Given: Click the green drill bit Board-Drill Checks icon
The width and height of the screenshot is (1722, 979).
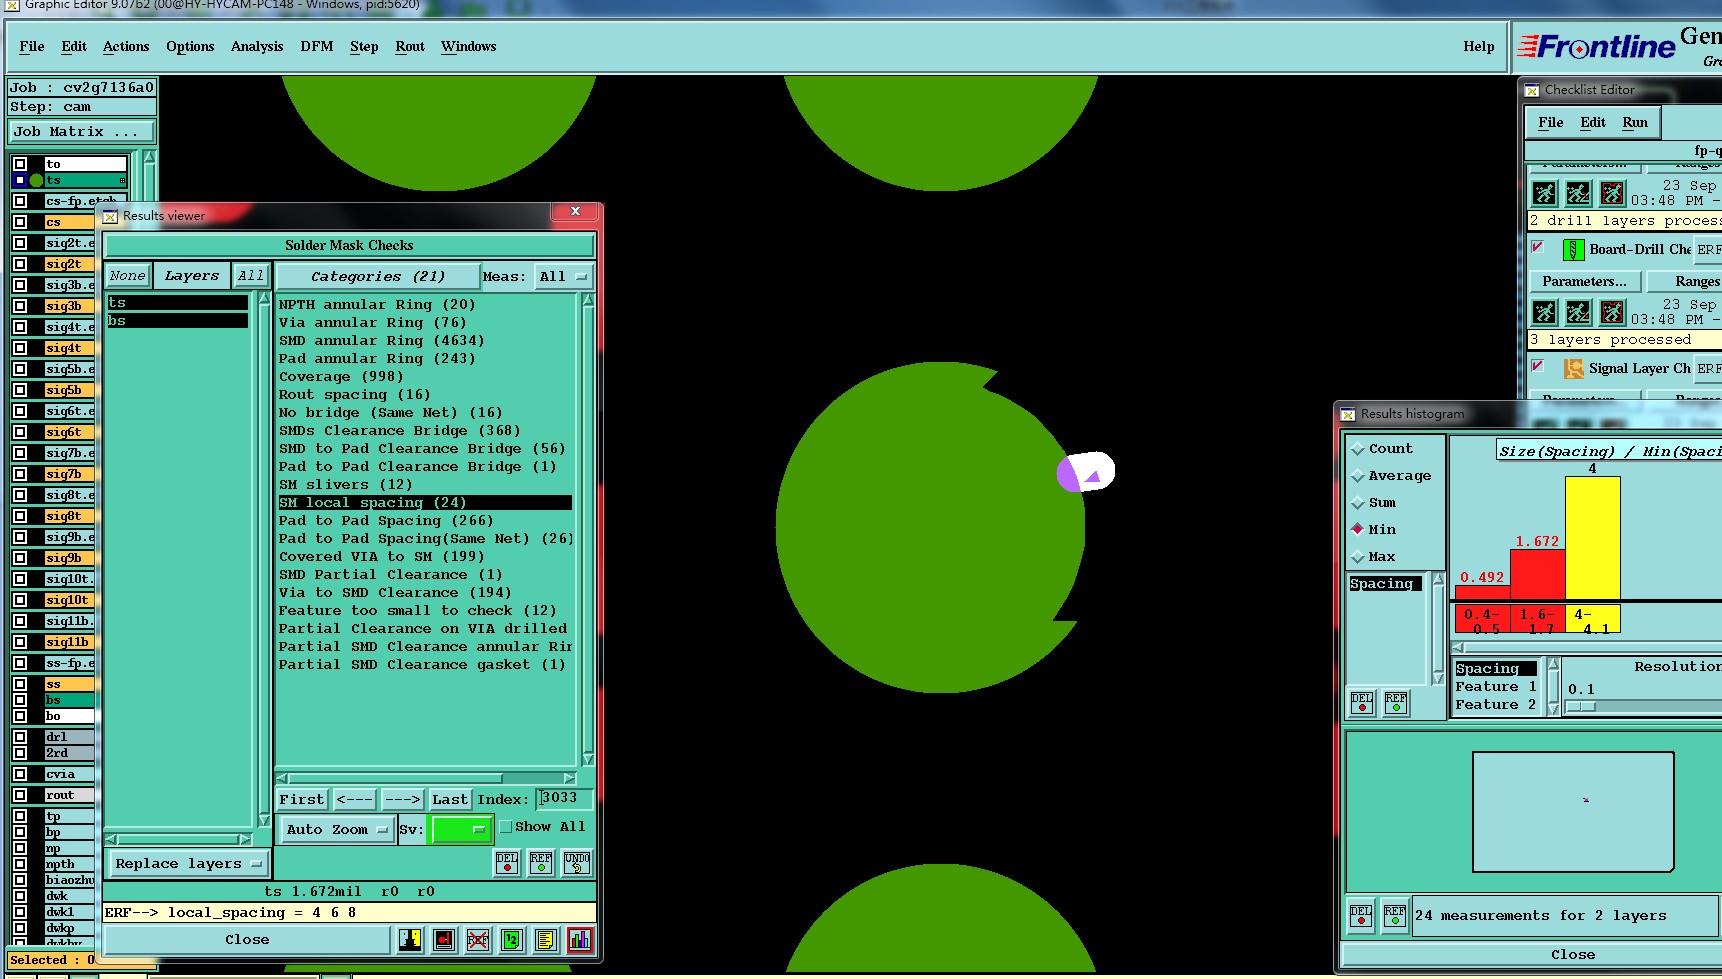Looking at the screenshot, I should (x=1573, y=250).
